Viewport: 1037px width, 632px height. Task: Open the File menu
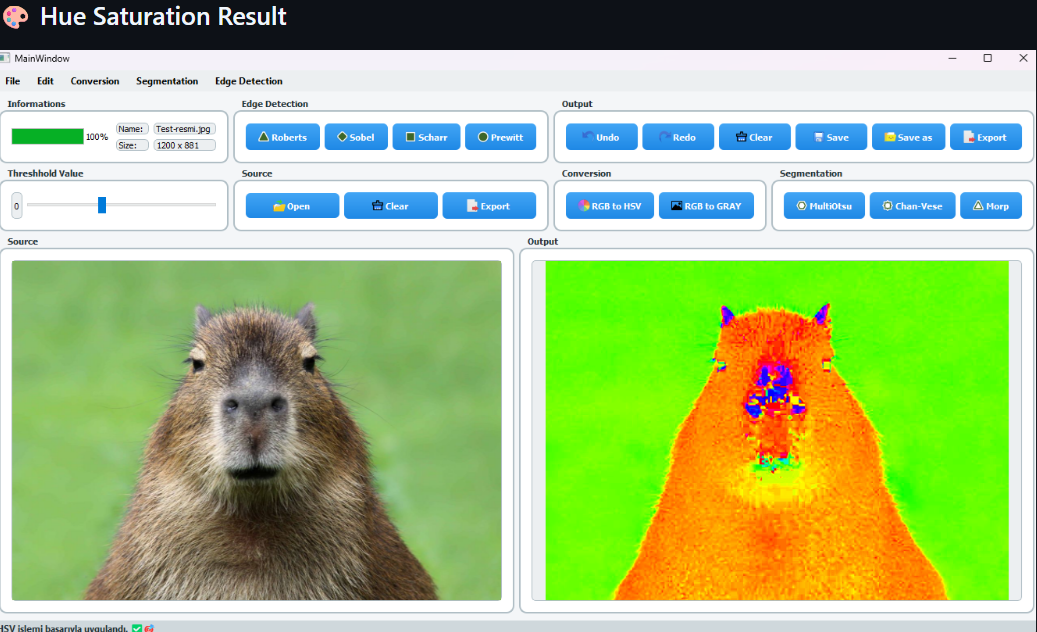coord(12,81)
